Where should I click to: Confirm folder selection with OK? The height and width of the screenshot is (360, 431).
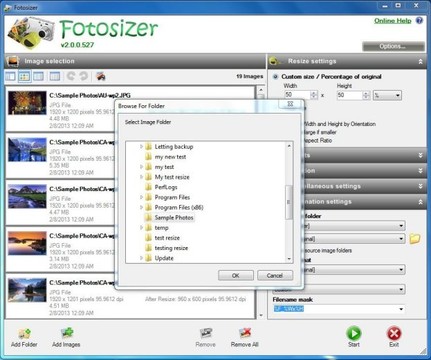point(236,275)
